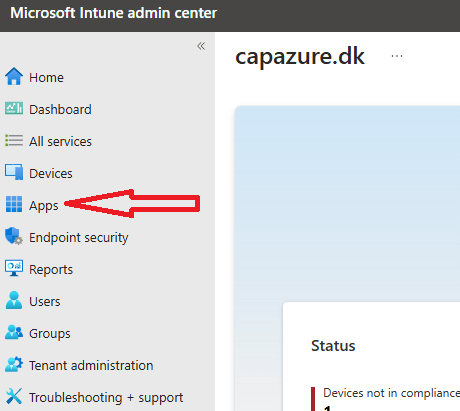
Task: Select Tenant administration label
Action: (x=91, y=365)
